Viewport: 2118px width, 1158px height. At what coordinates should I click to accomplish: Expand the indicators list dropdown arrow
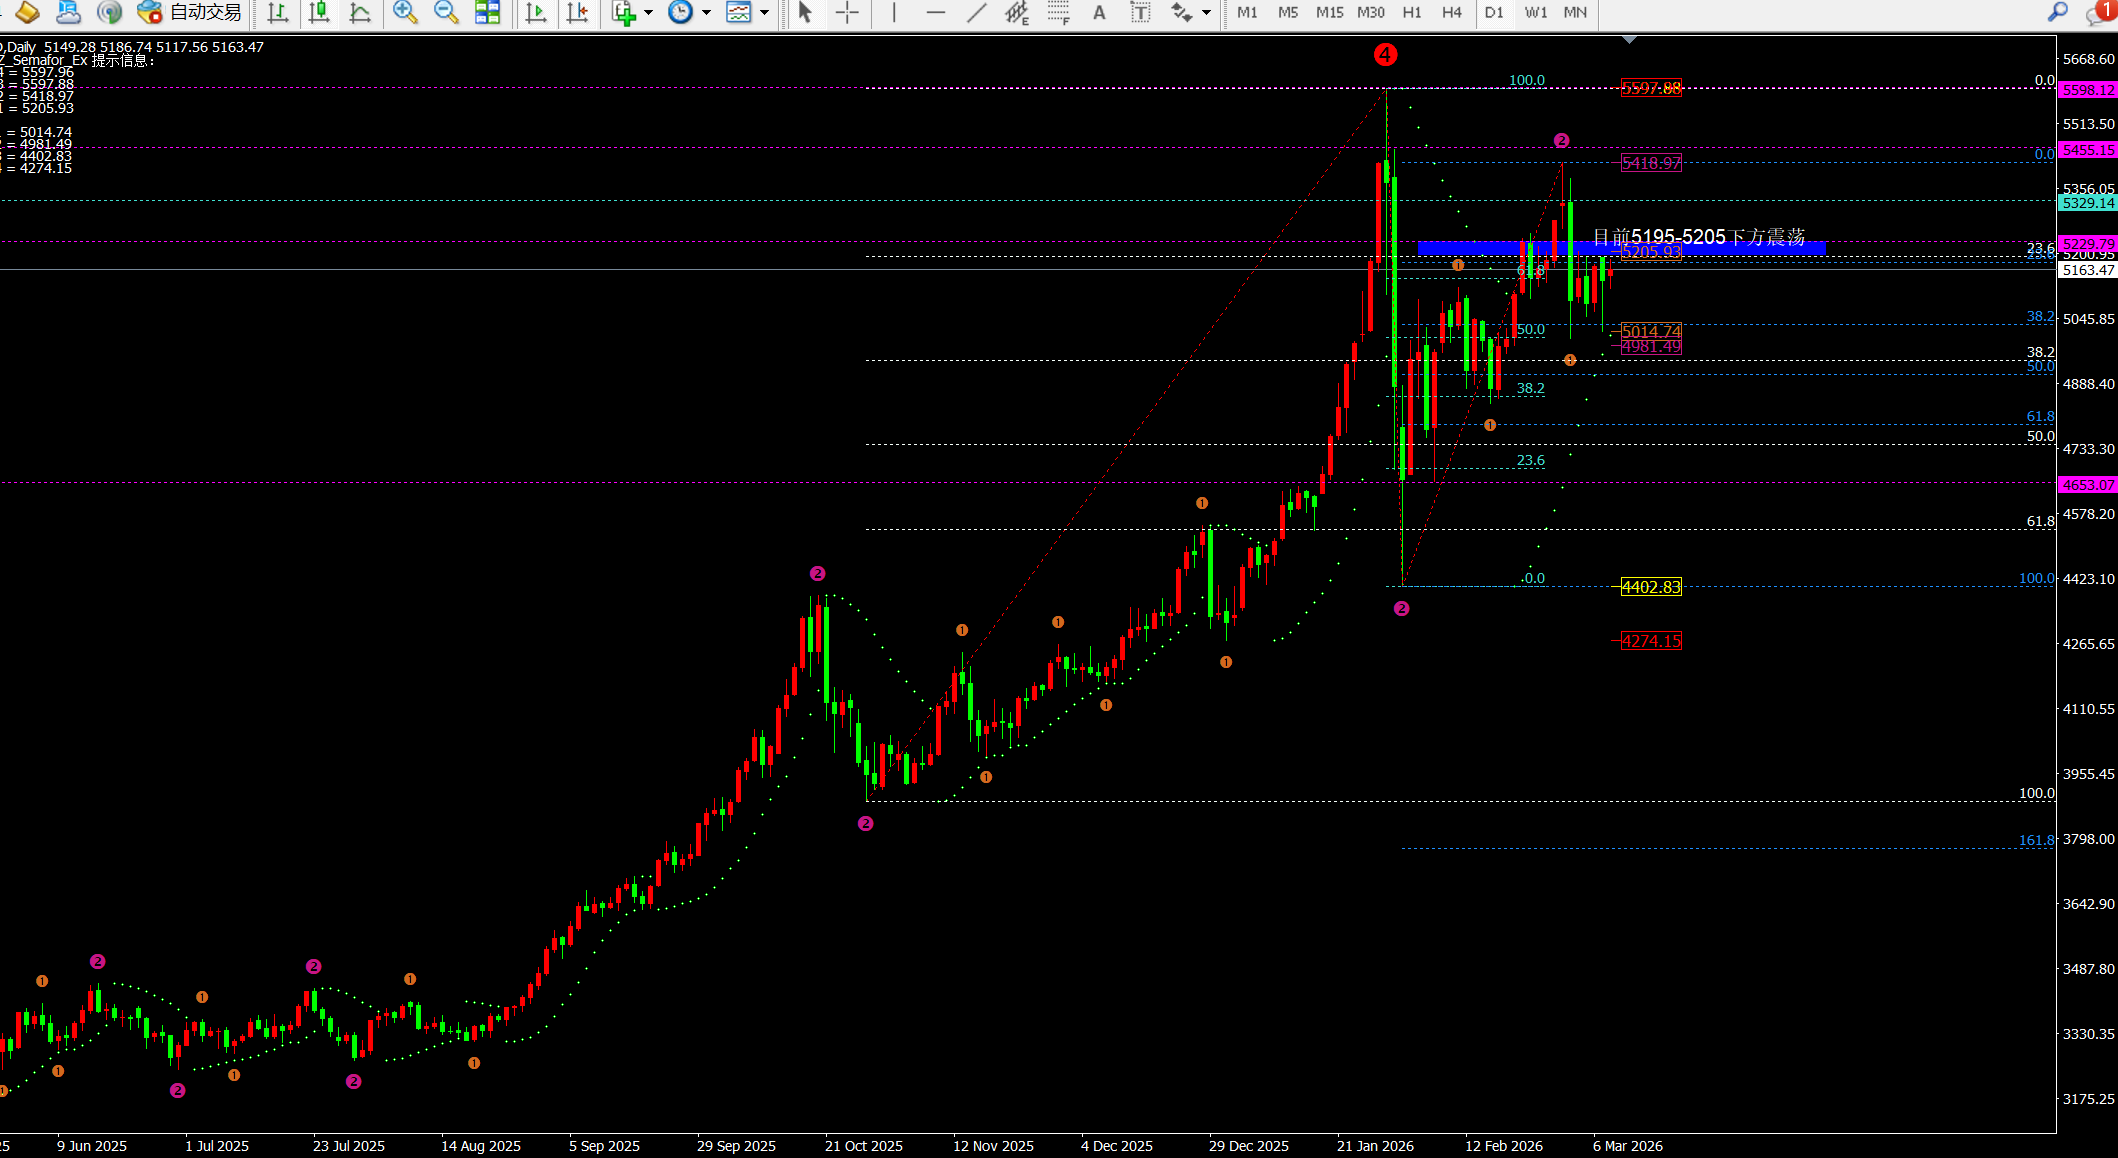pyautogui.click(x=649, y=12)
